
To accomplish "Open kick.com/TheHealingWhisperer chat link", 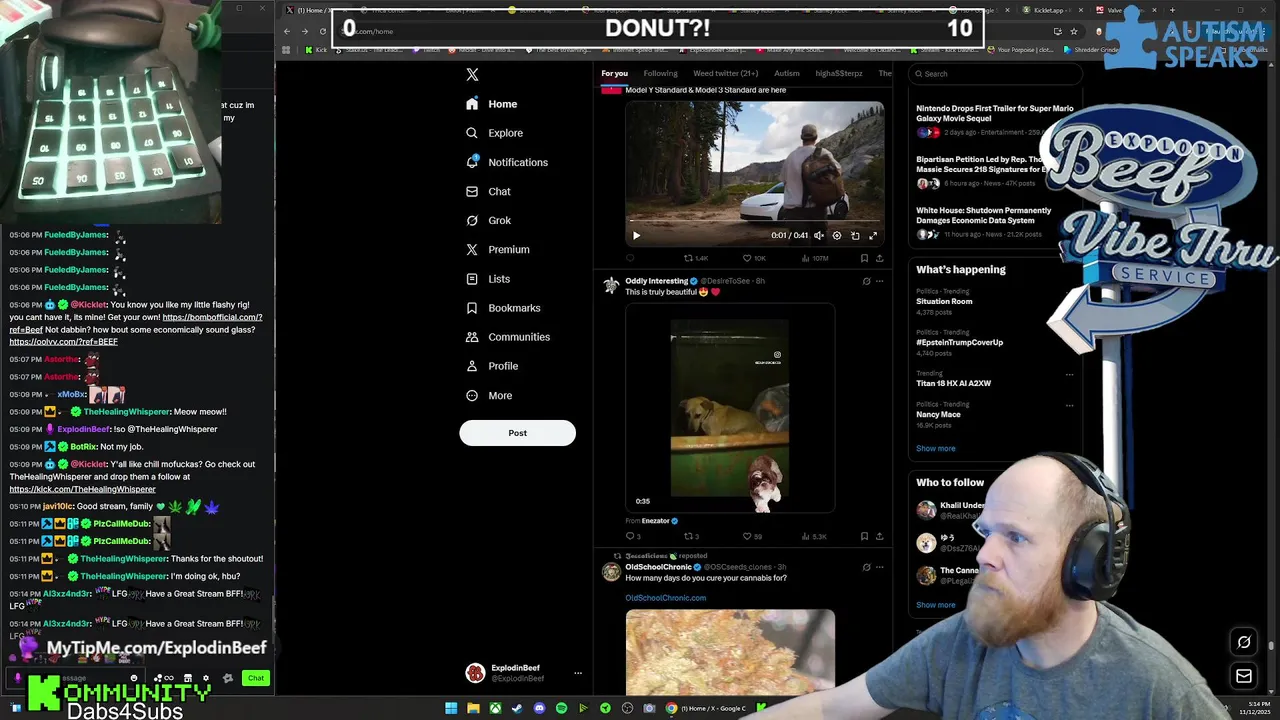I will coord(83,489).
